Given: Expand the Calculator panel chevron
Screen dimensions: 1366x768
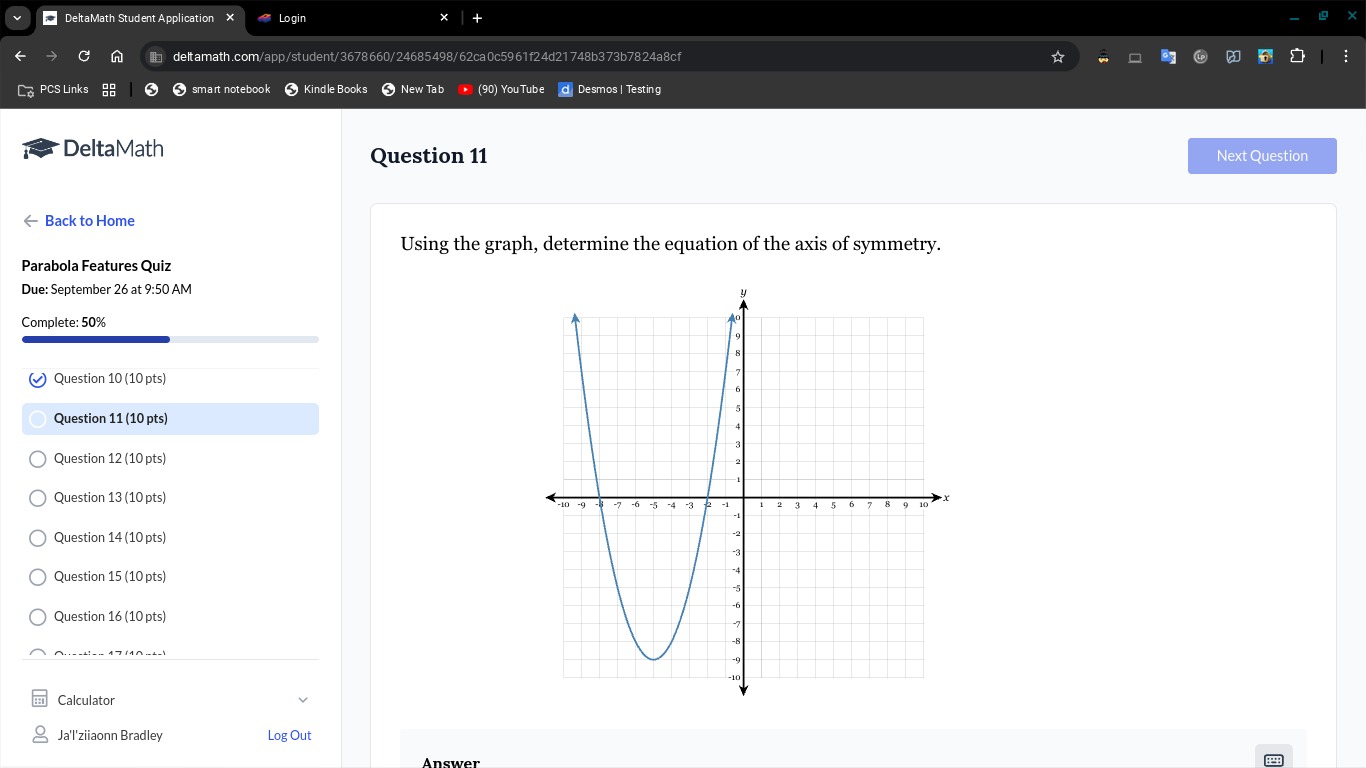Looking at the screenshot, I should (303, 700).
